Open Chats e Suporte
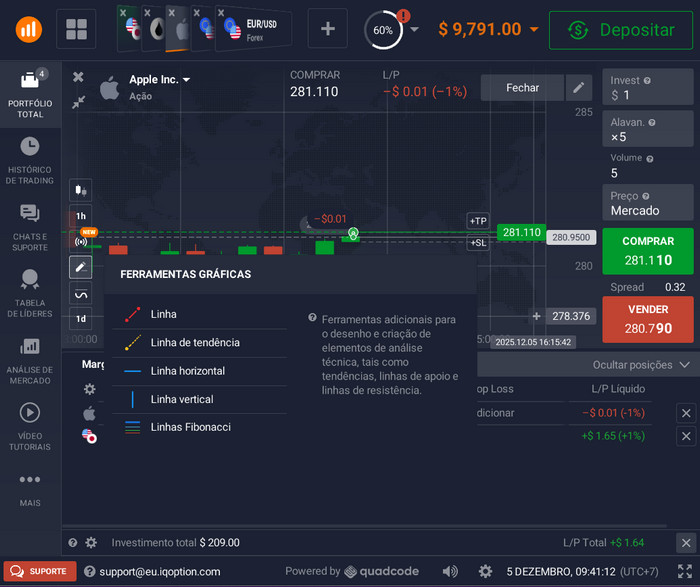 point(30,228)
